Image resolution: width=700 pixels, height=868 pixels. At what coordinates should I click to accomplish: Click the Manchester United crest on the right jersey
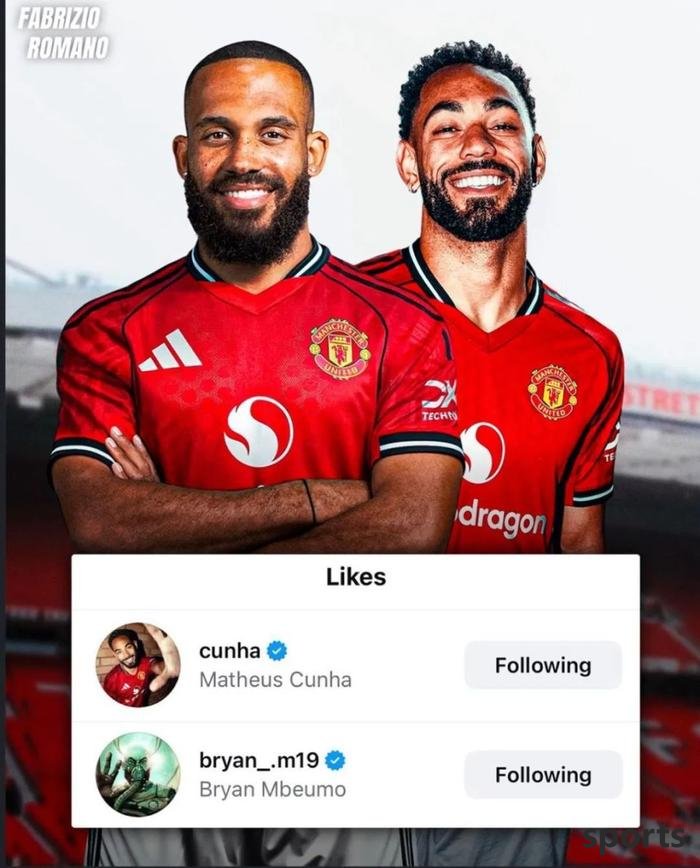tap(553, 392)
